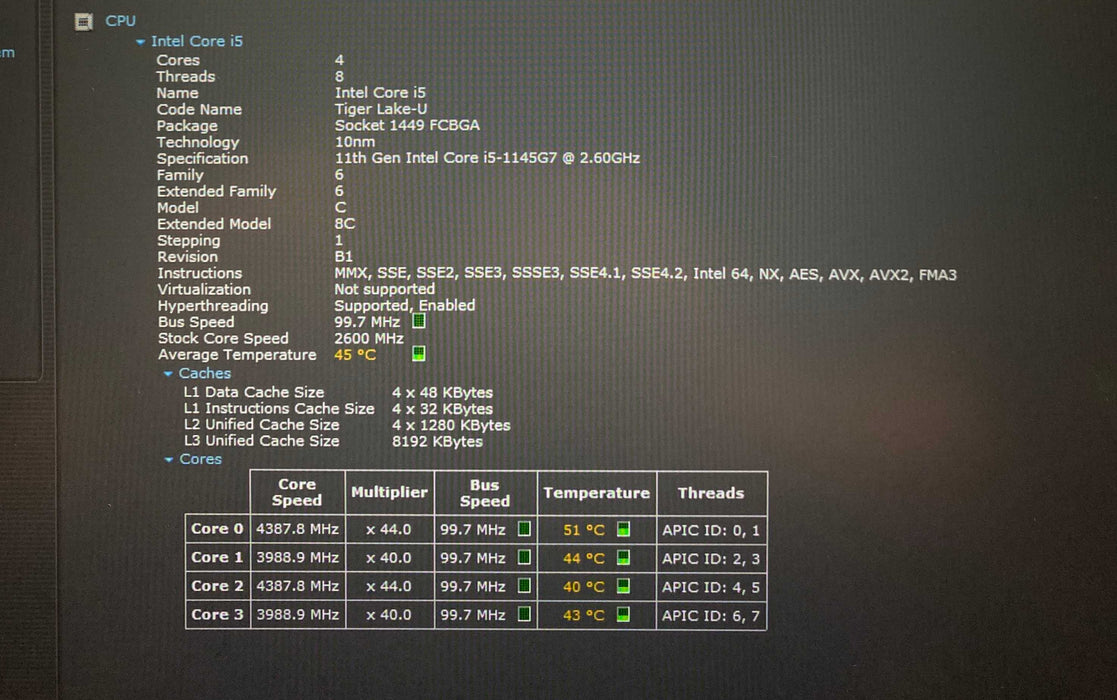The height and width of the screenshot is (700, 1117).
Task: Select the Core 1 row label
Action: click(x=217, y=558)
